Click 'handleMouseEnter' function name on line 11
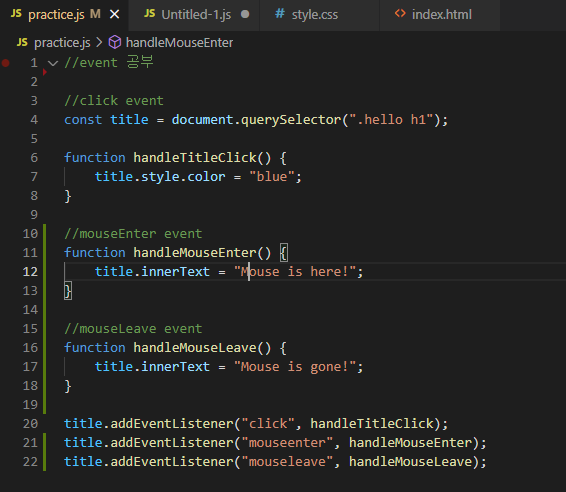566x492 pixels. (x=195, y=253)
